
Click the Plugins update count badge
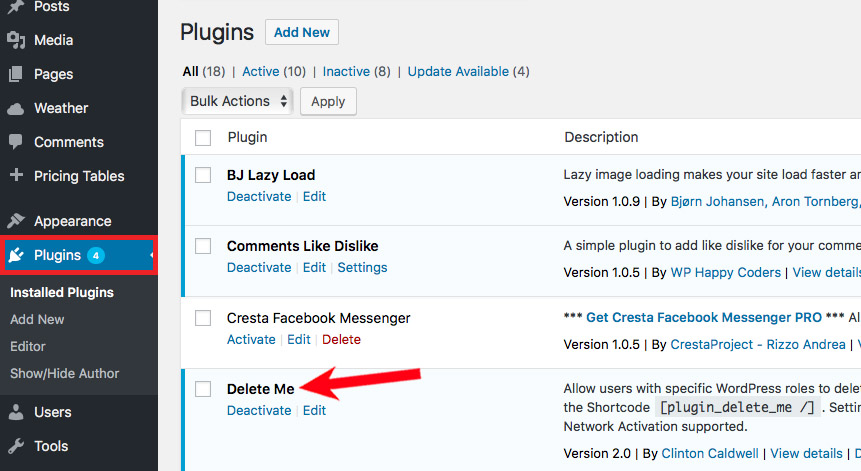[x=96, y=255]
